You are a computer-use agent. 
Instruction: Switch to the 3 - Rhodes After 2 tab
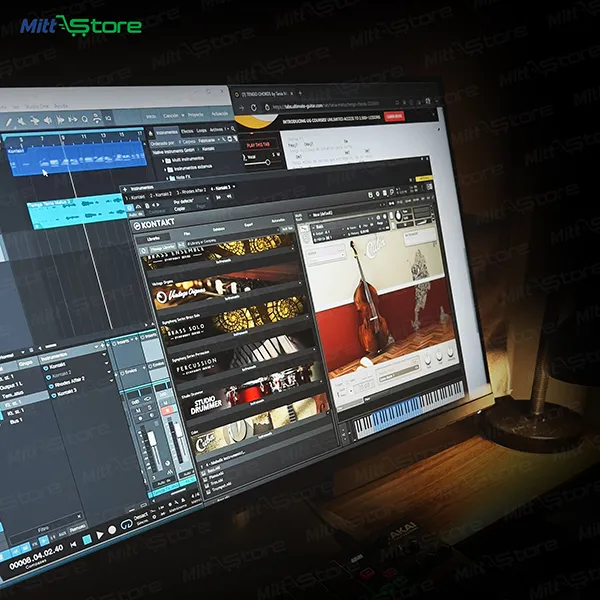tap(191, 191)
